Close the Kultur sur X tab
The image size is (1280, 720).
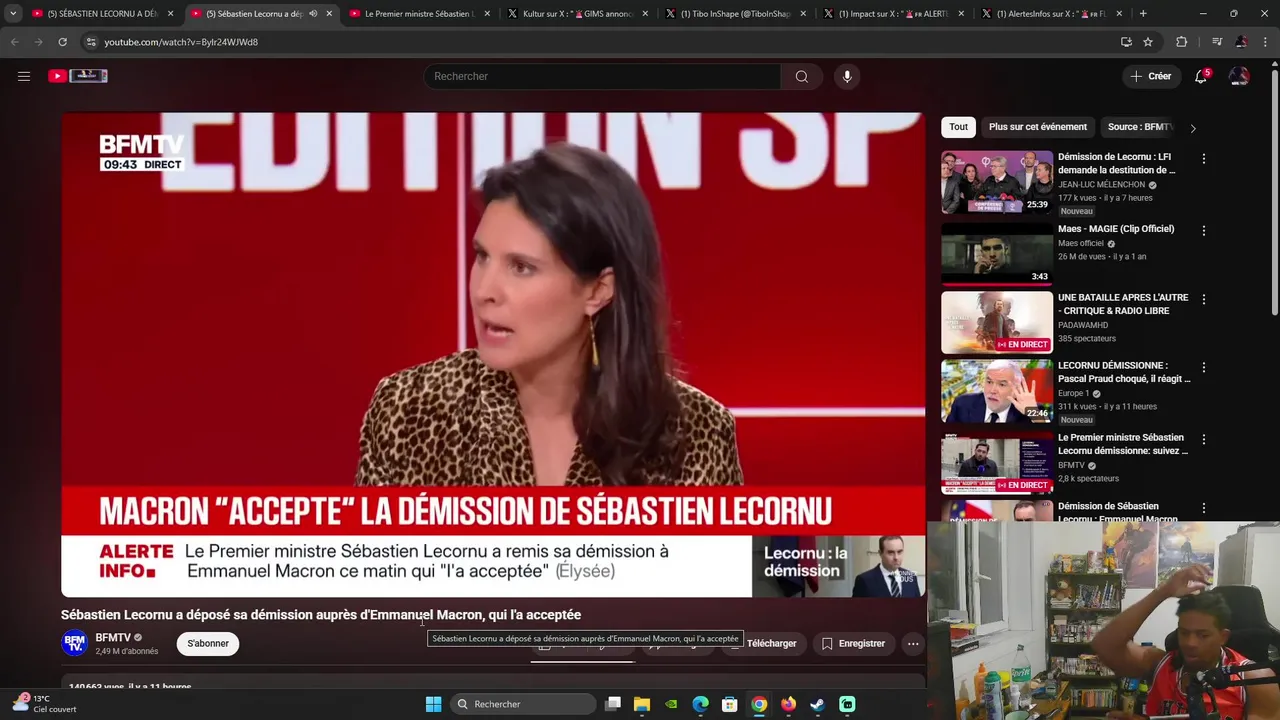point(644,14)
